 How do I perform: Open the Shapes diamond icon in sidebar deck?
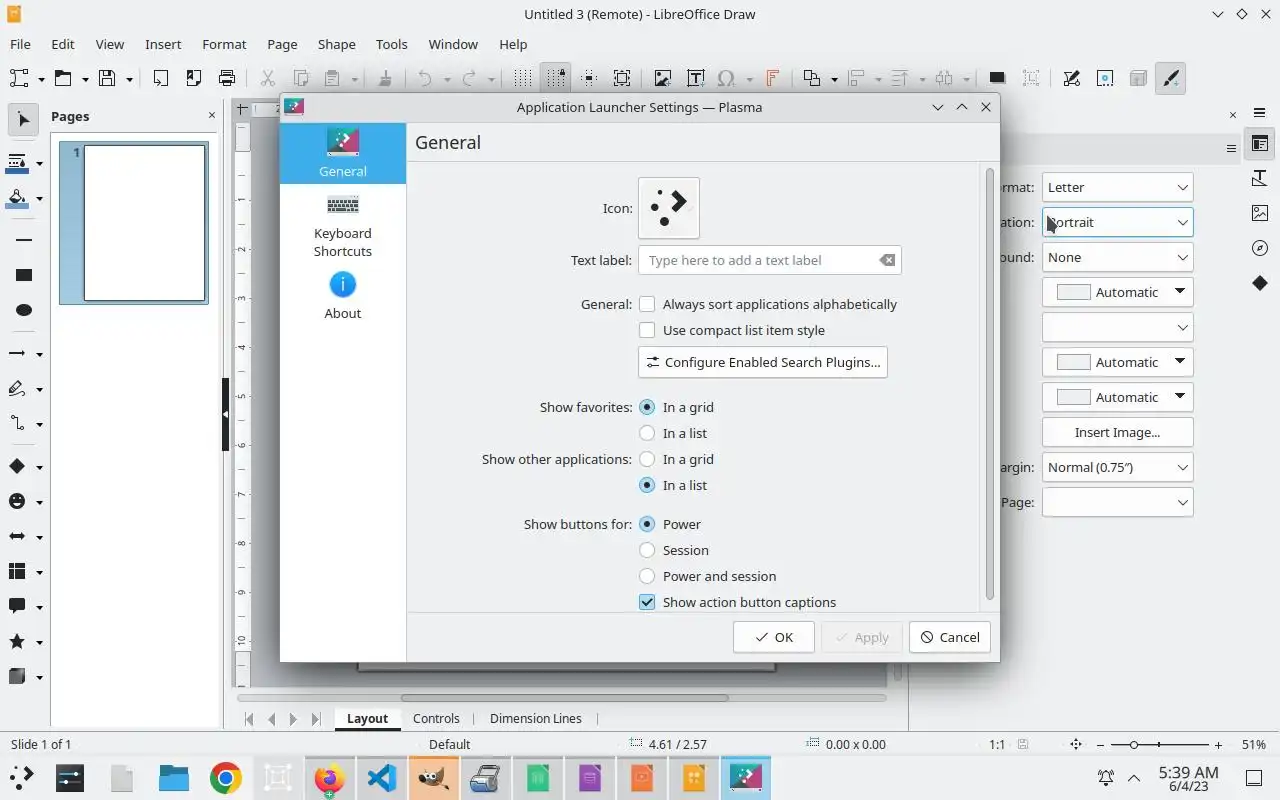(x=1259, y=283)
